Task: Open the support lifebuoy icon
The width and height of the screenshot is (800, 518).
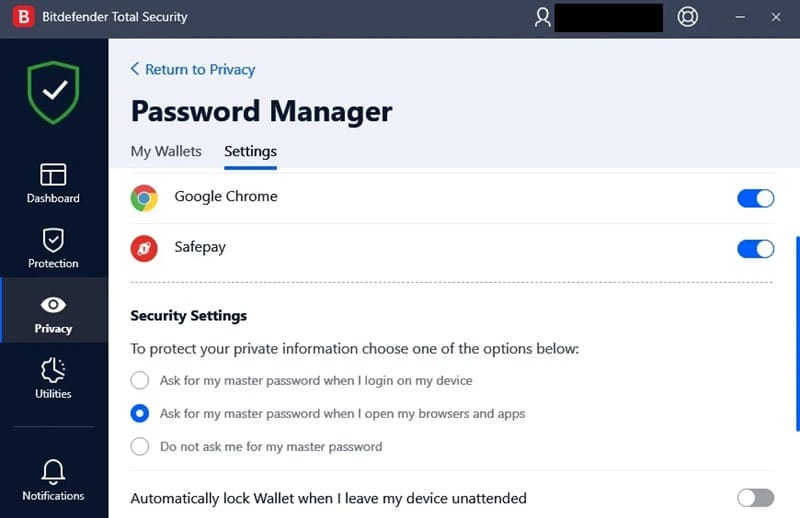Action: click(x=687, y=17)
